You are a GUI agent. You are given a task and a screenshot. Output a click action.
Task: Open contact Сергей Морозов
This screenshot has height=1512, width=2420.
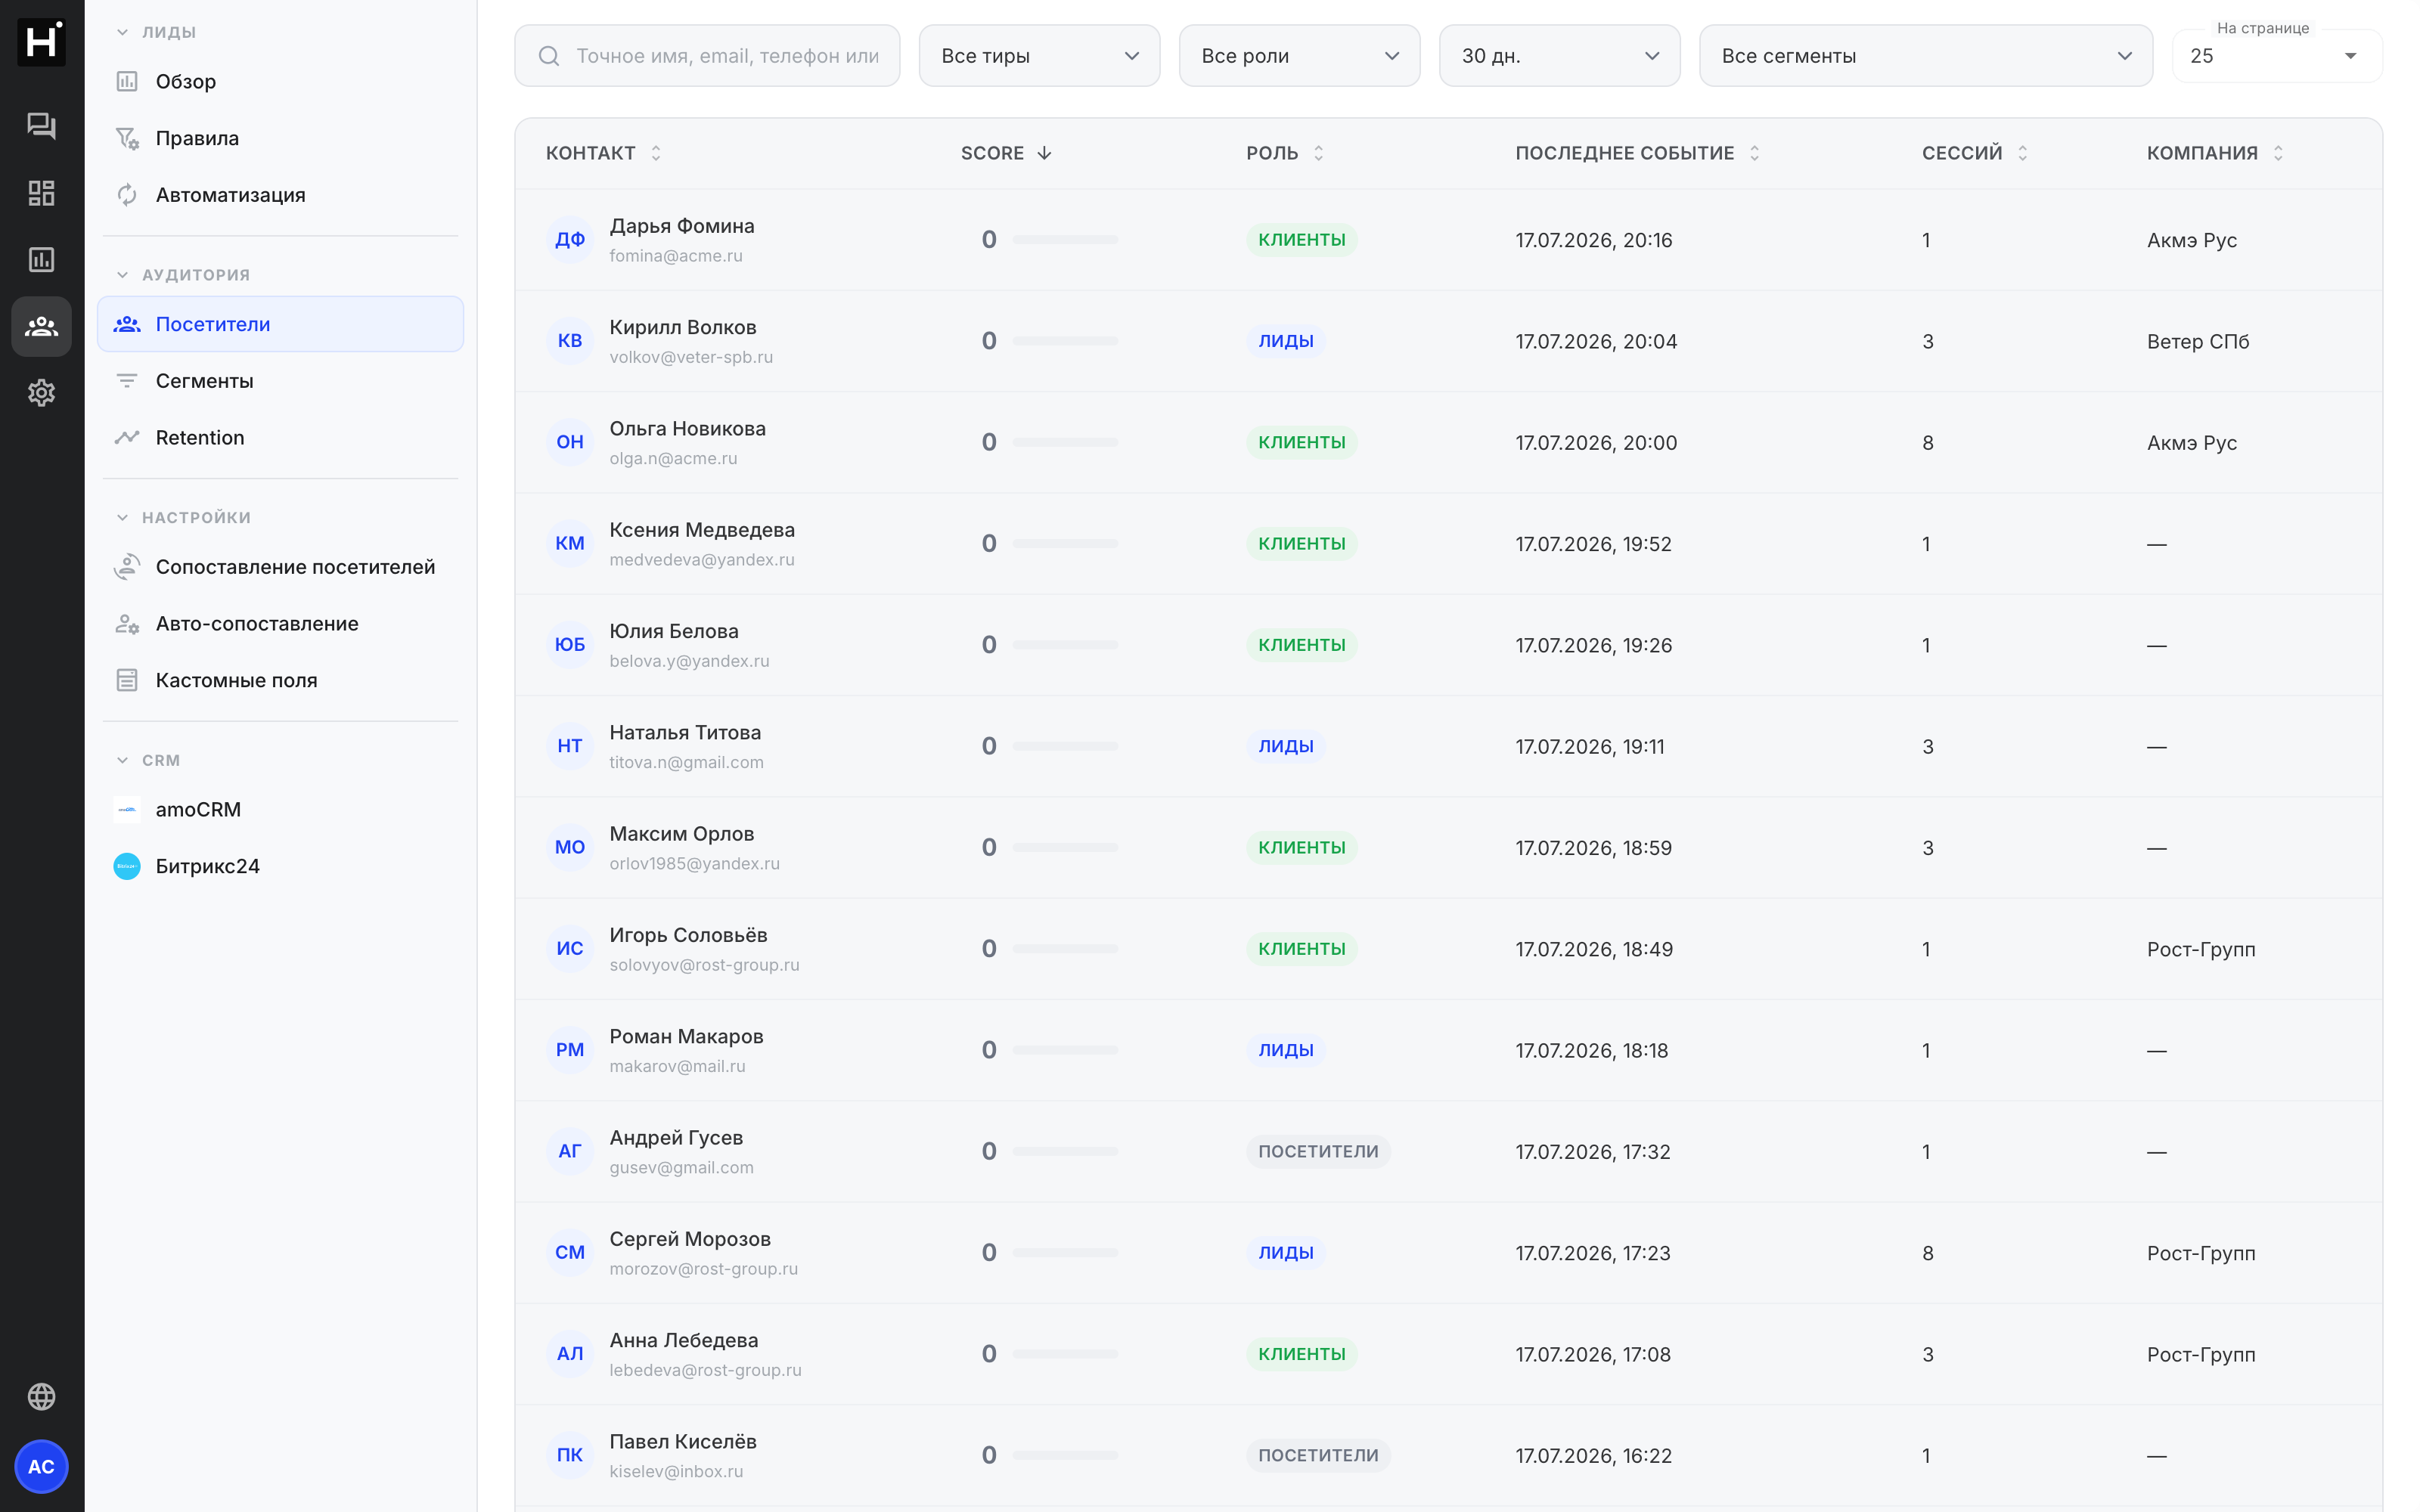tap(690, 1239)
